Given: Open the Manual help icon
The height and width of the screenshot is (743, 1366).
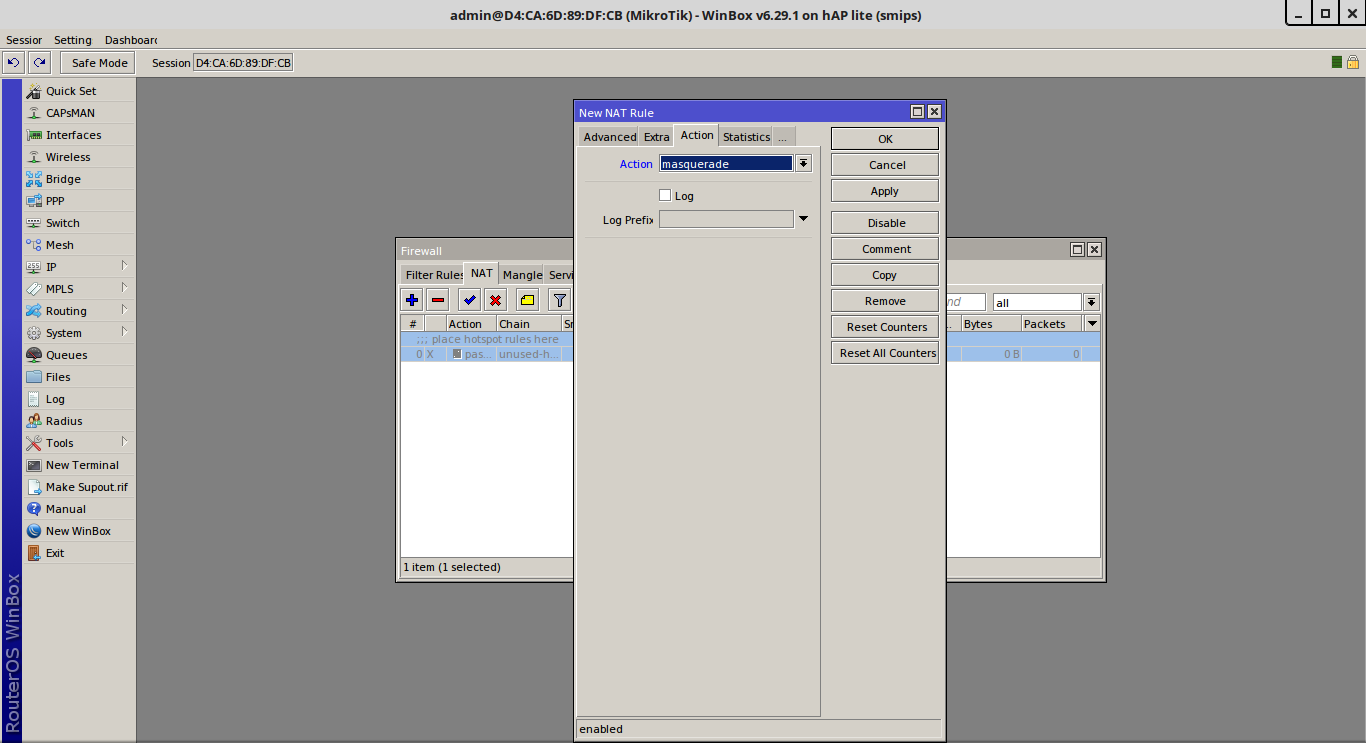Looking at the screenshot, I should 34,509.
